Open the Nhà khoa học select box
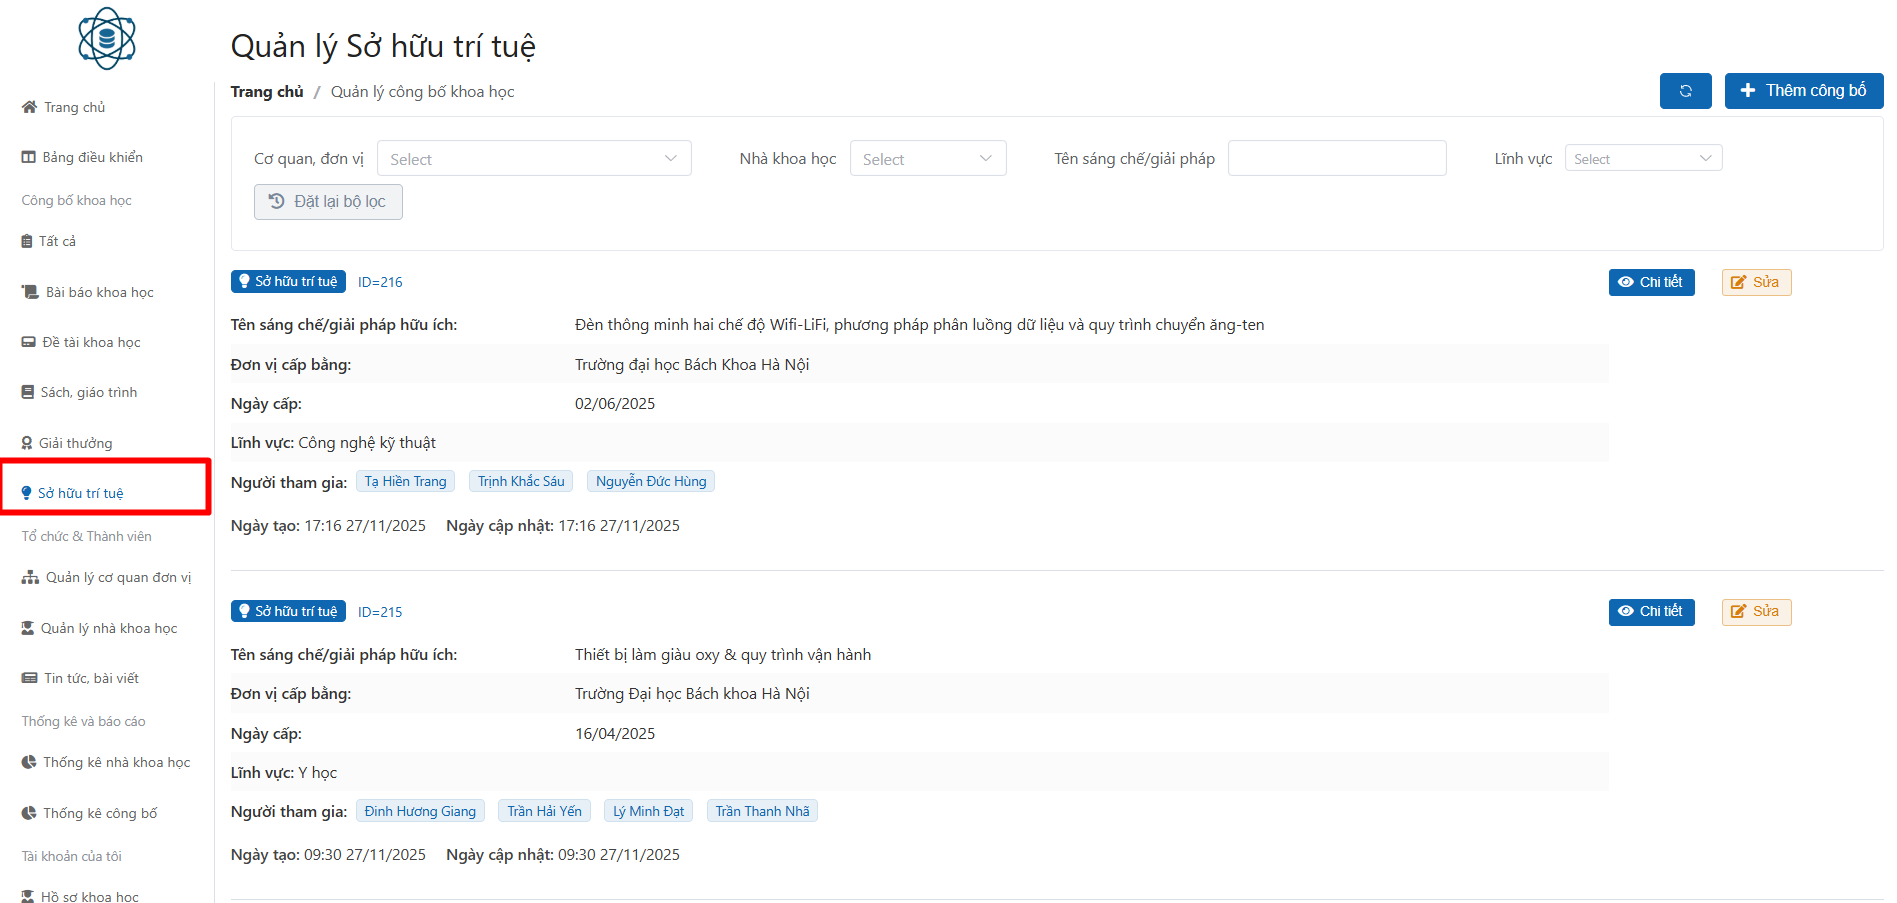Image resolution: width=1897 pixels, height=903 pixels. tap(927, 159)
